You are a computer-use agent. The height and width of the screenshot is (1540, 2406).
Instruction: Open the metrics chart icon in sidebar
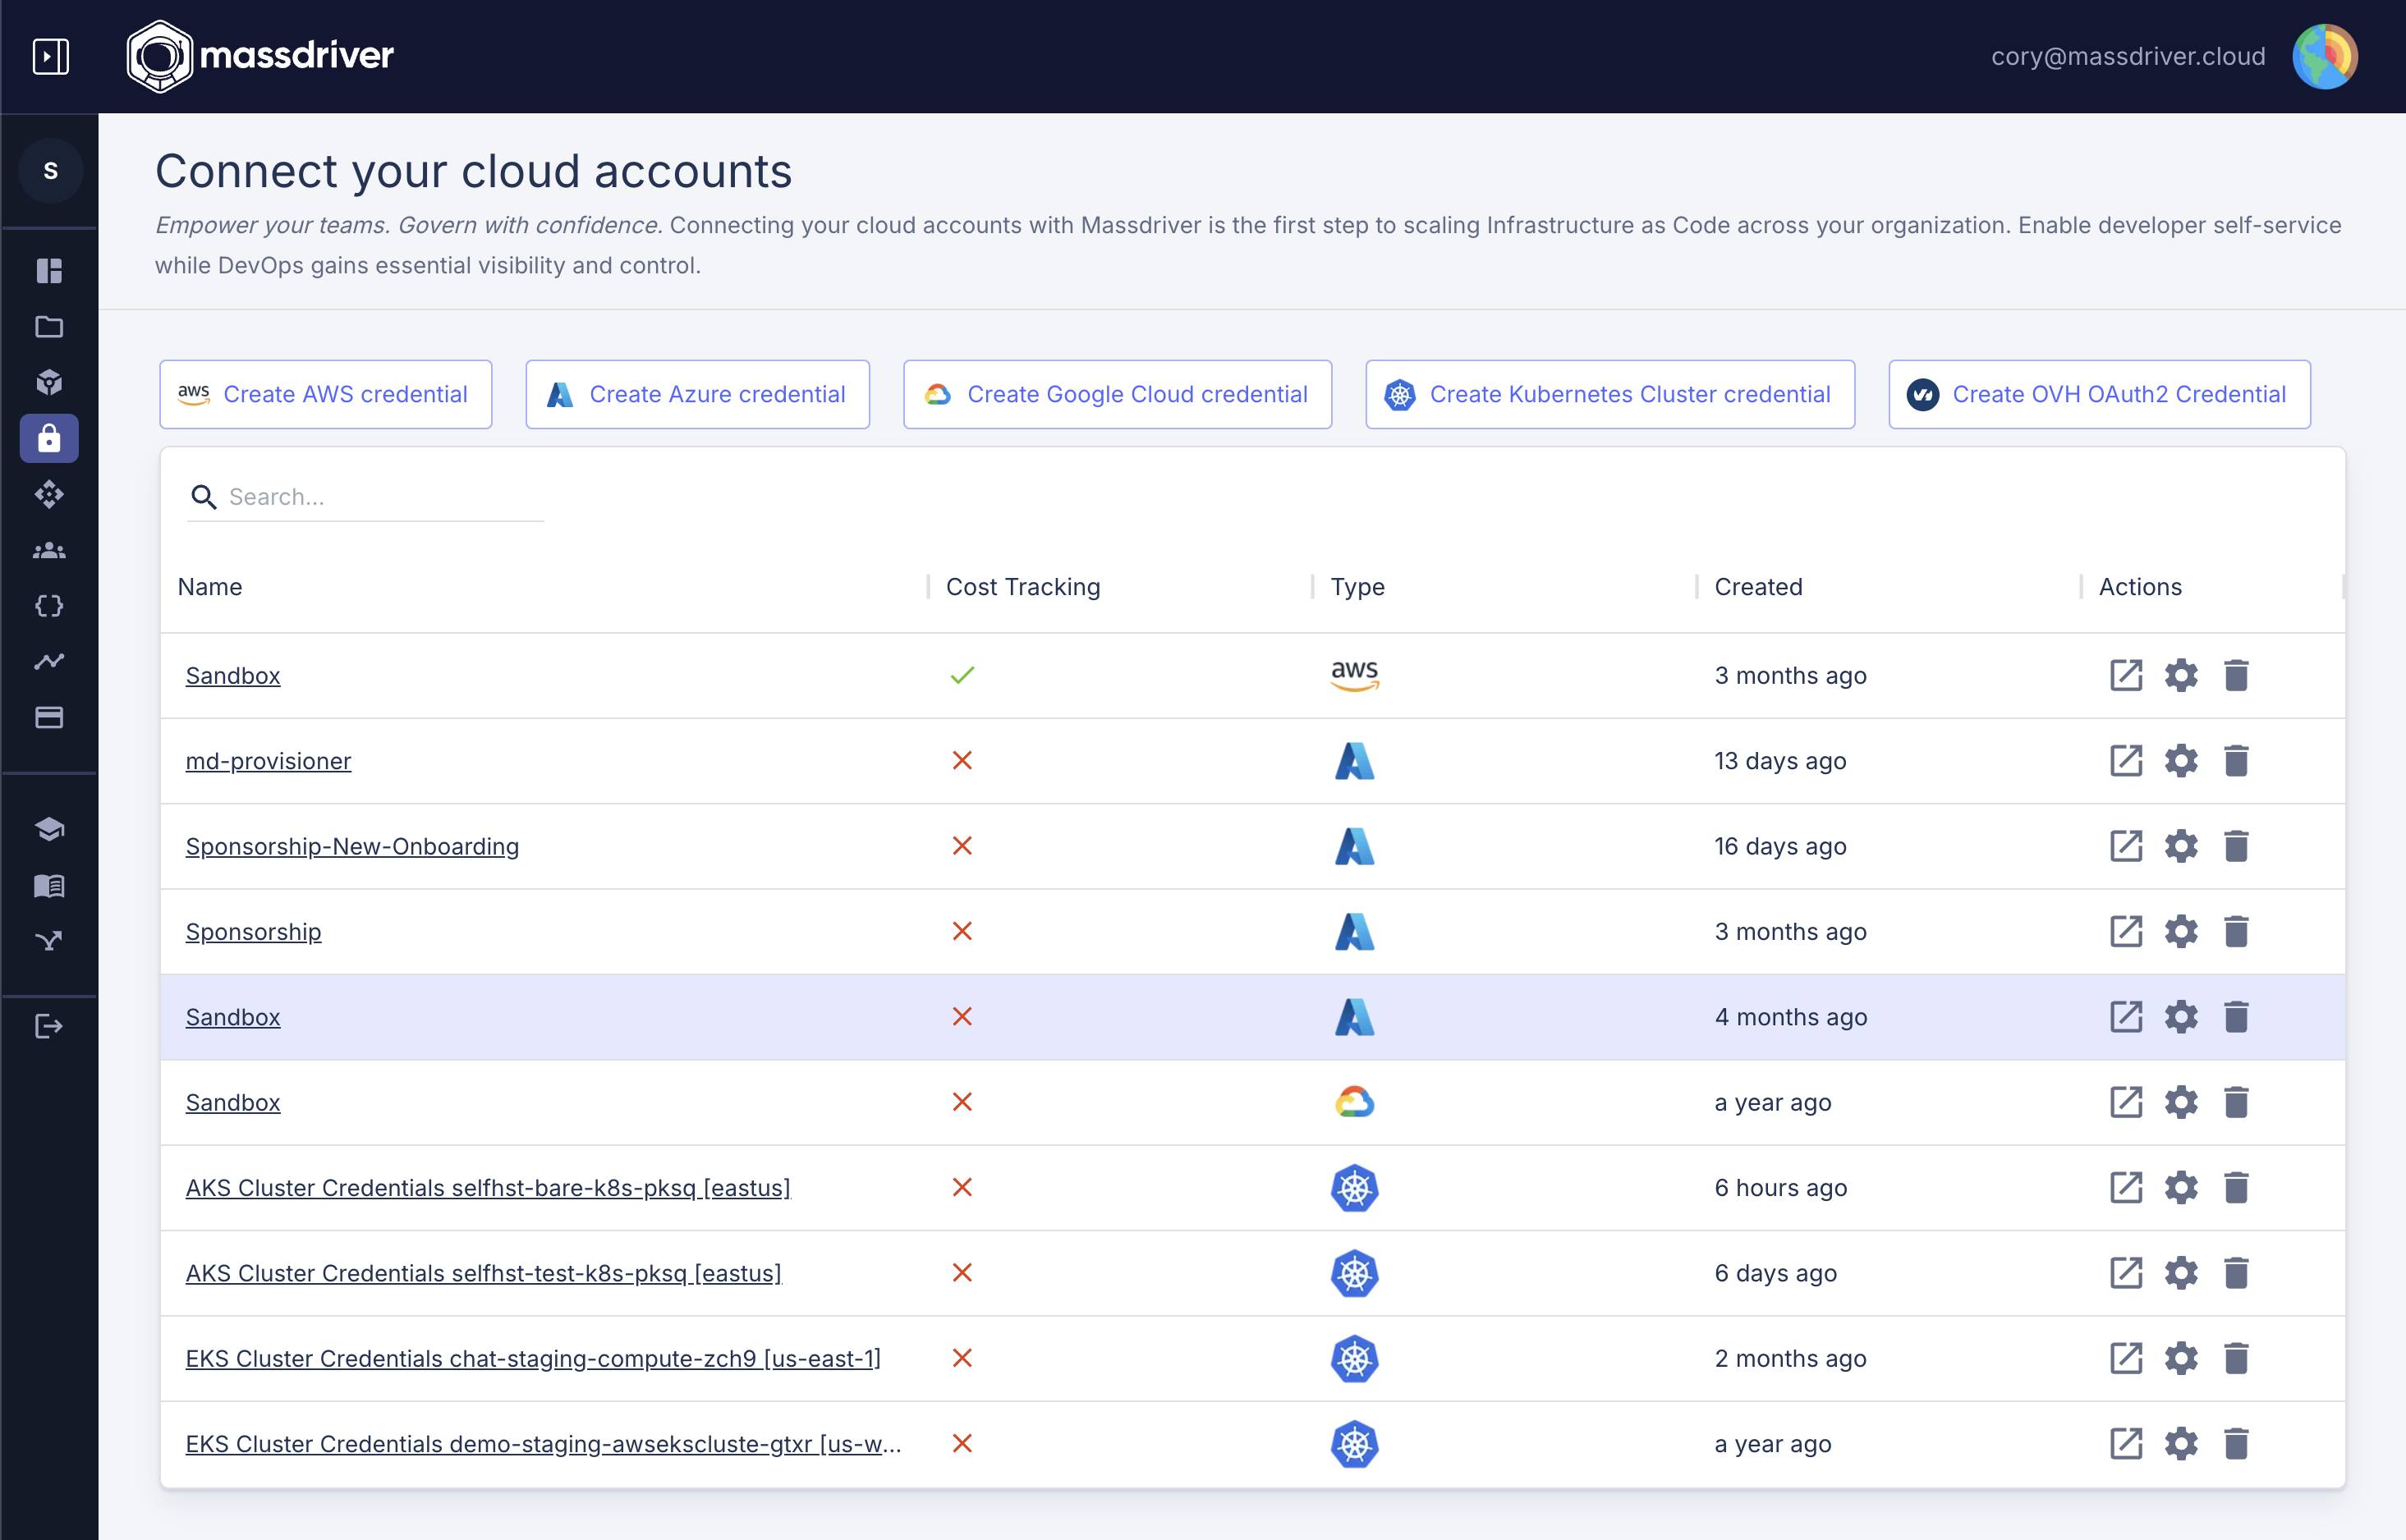(49, 661)
